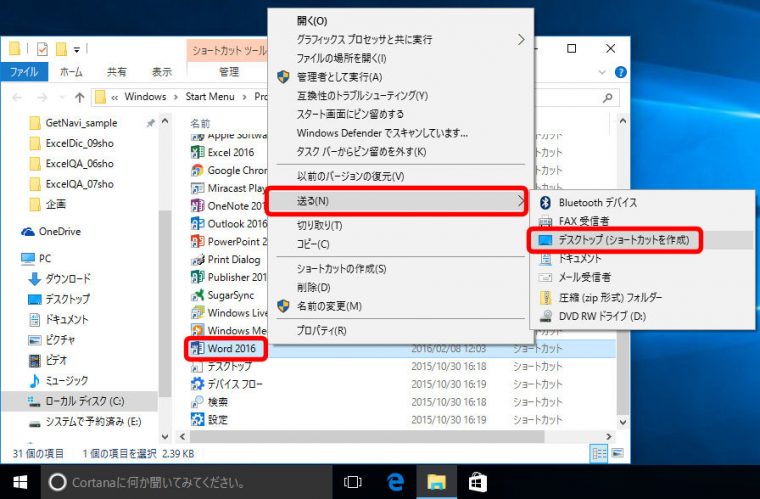Select the 検索 shortcut
760x499 pixels.
(x=209, y=402)
